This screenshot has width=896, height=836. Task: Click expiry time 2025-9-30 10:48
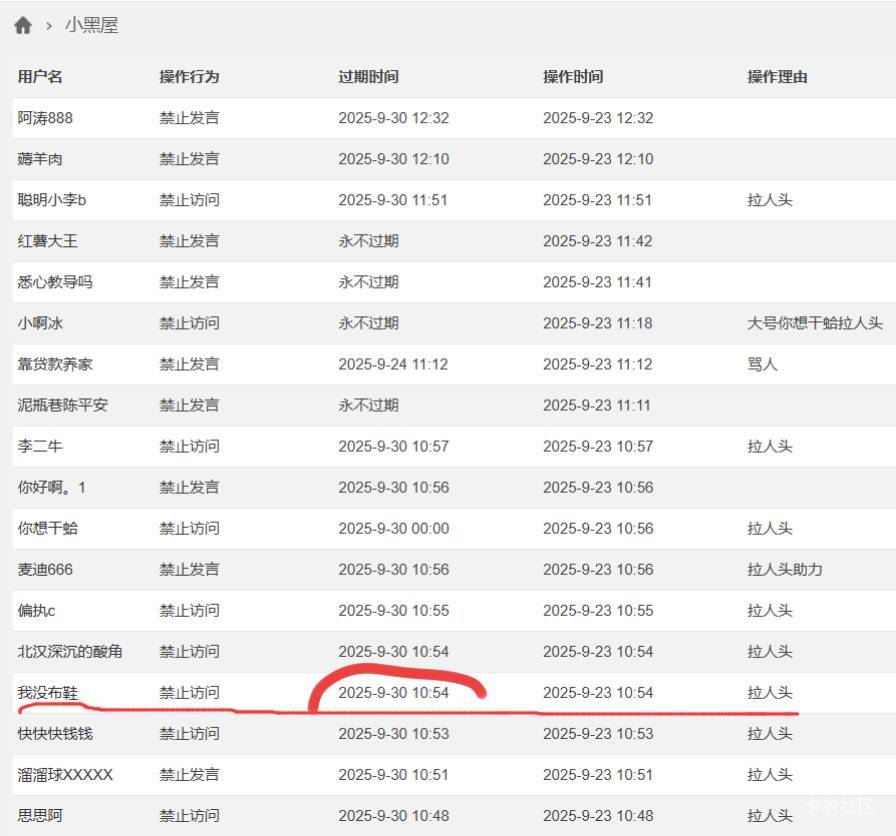point(394,816)
